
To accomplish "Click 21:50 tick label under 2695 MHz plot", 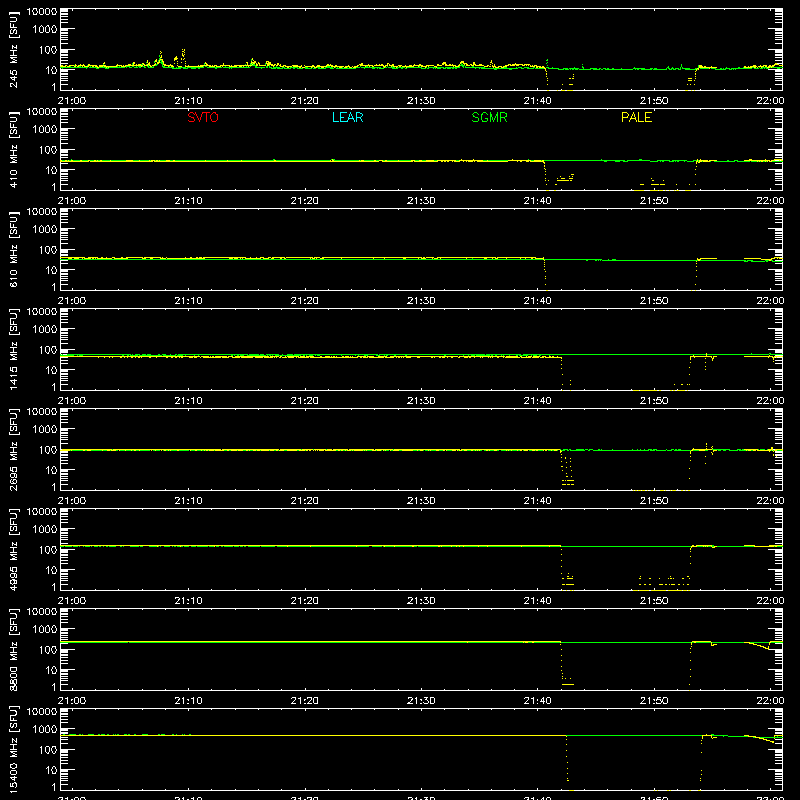I will [x=654, y=501].
